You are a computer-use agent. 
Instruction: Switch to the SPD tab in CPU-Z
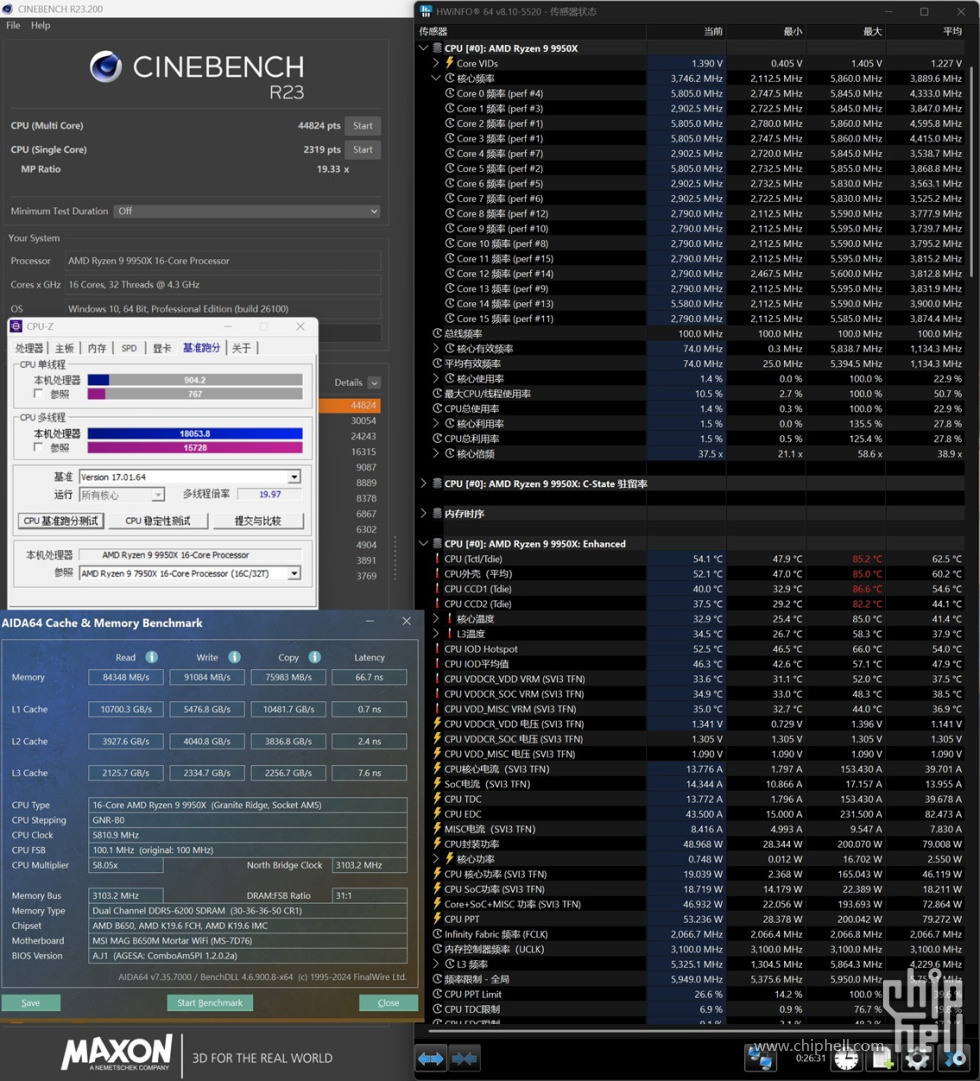pos(129,348)
